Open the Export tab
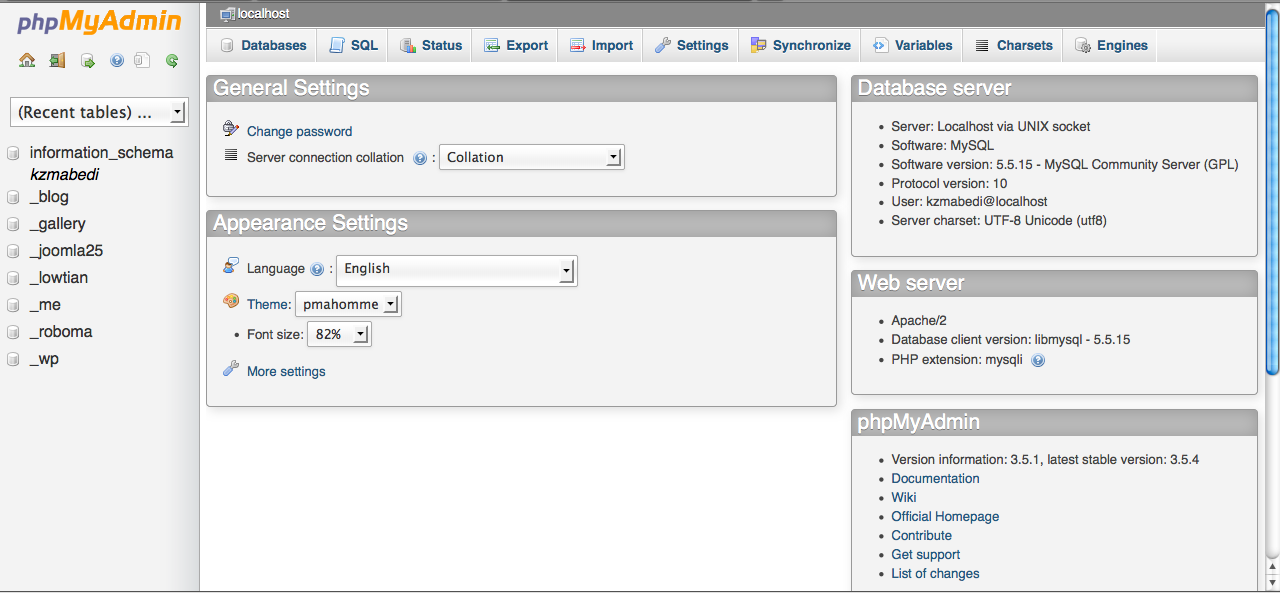 click(516, 45)
